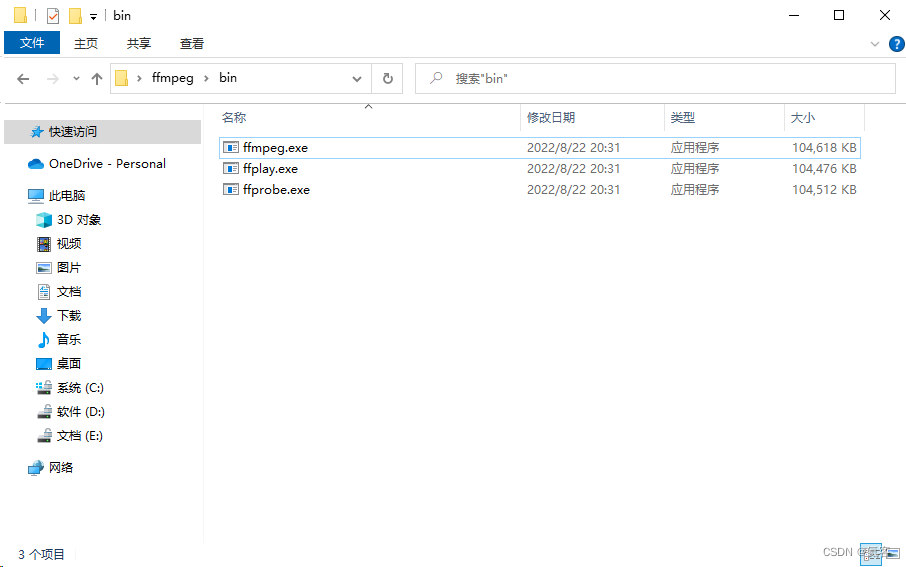Click the 快速访问 star icon
The height and width of the screenshot is (567, 906).
coord(37,132)
